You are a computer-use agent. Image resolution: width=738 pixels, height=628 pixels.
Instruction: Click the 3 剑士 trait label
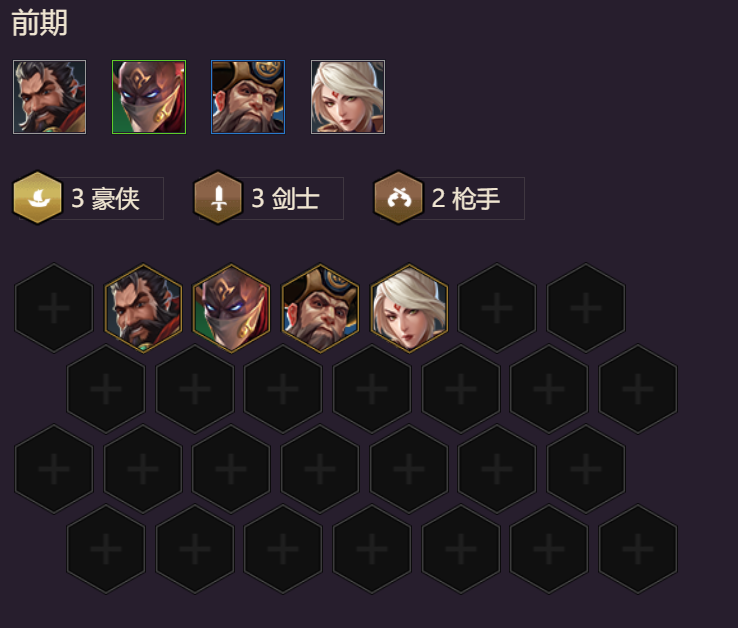point(286,198)
